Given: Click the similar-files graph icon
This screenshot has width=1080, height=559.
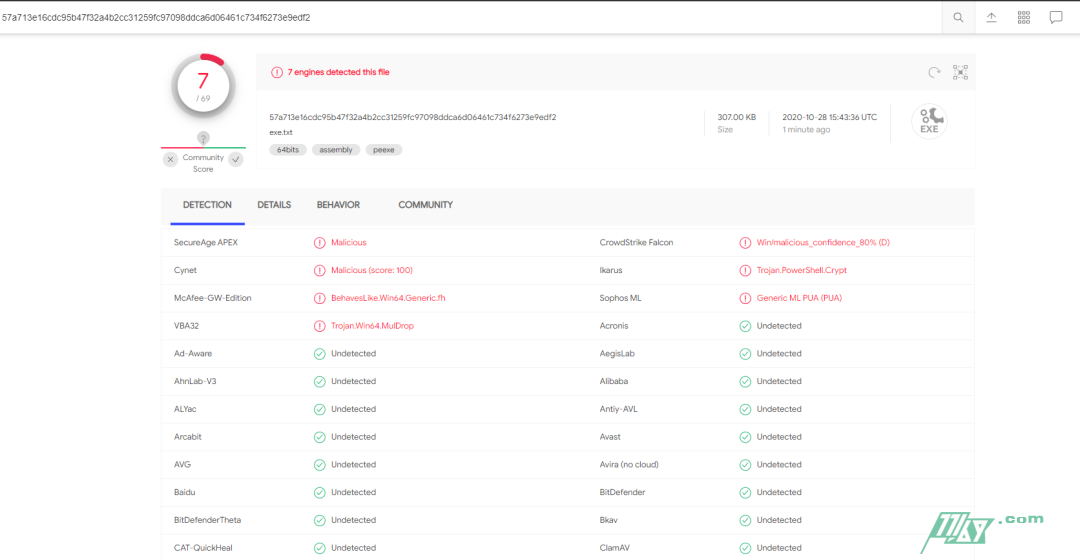Looking at the screenshot, I should (960, 72).
